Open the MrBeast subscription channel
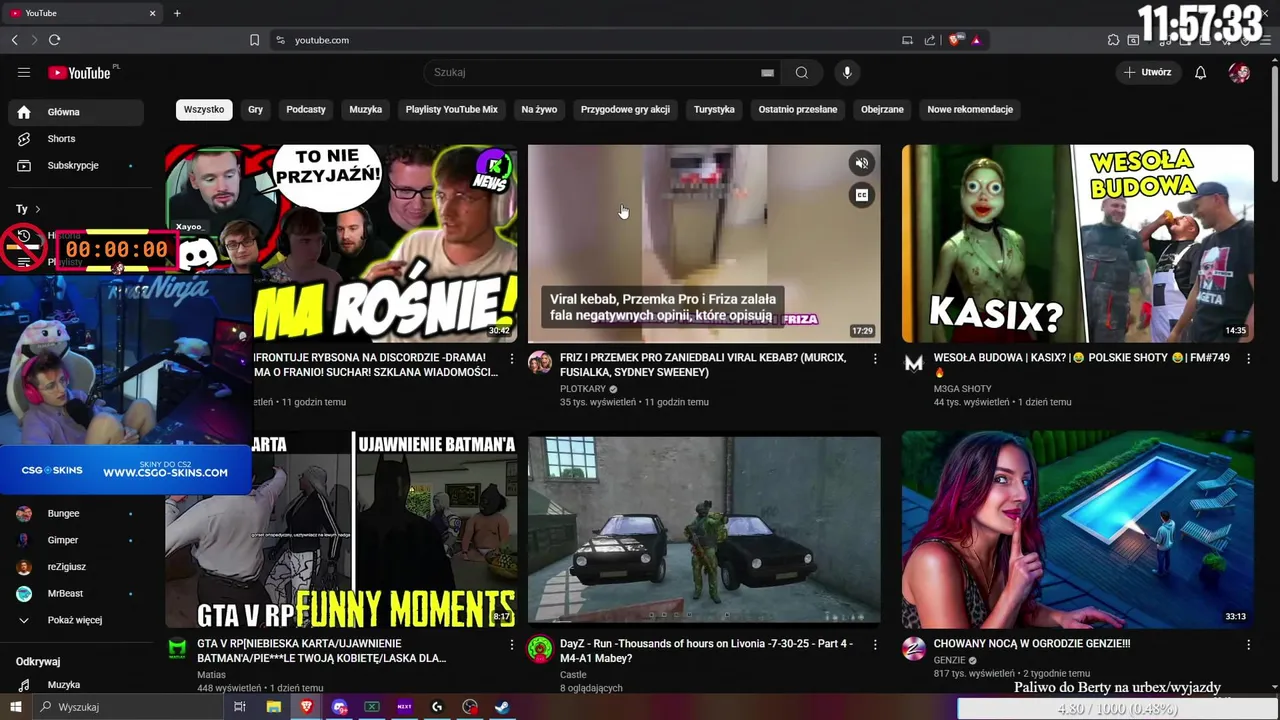Viewport: 1280px width, 720px height. pos(76,594)
